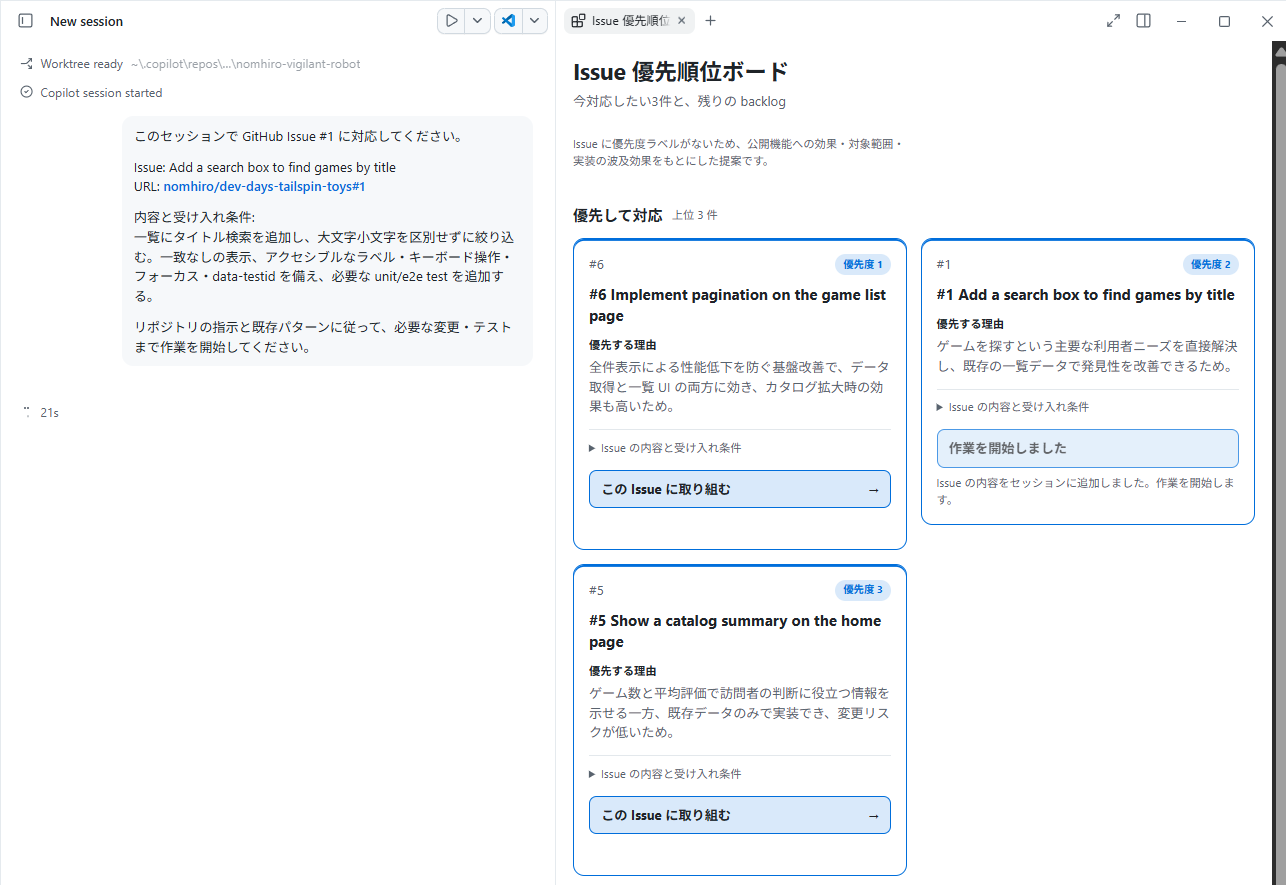The width and height of the screenshot is (1286, 885).
Task: Click the New session title
Action: tap(87, 21)
